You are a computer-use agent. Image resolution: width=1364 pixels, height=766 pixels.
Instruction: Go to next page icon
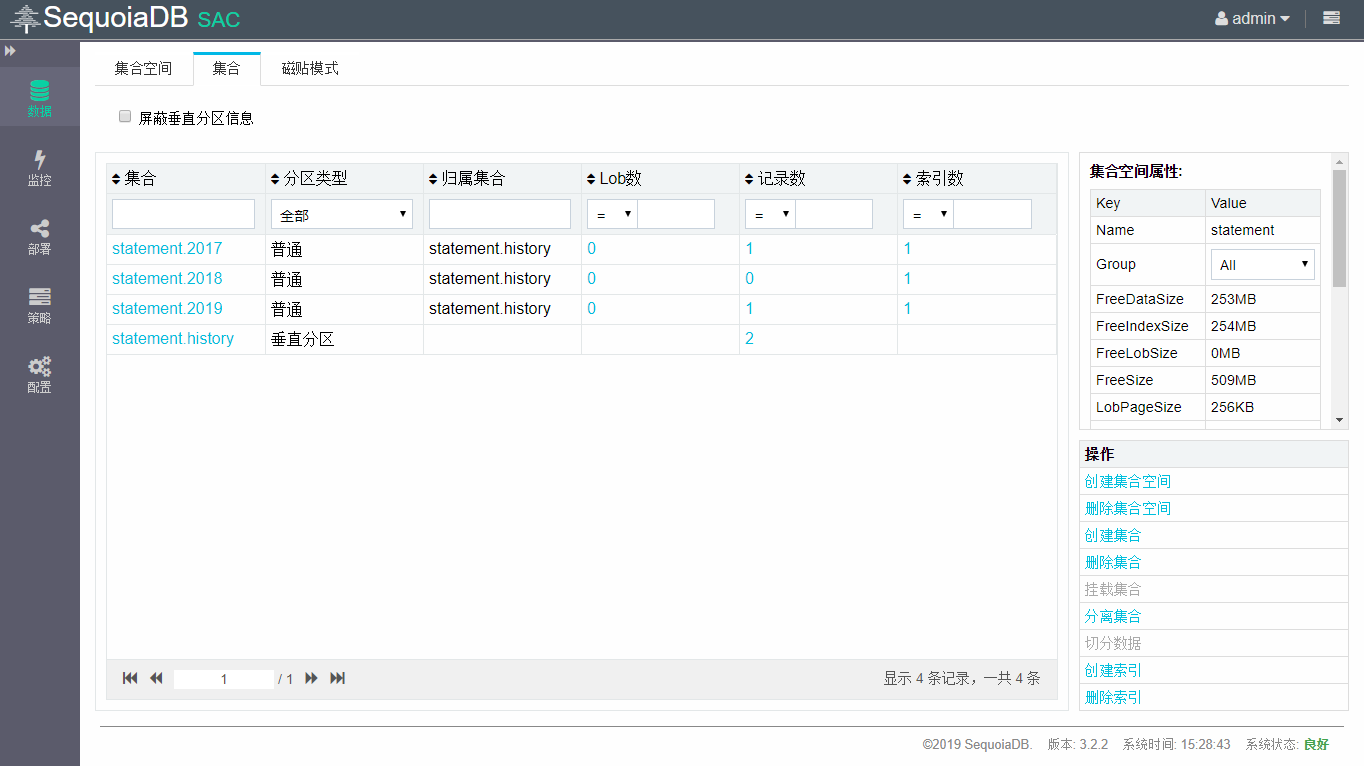[311, 678]
